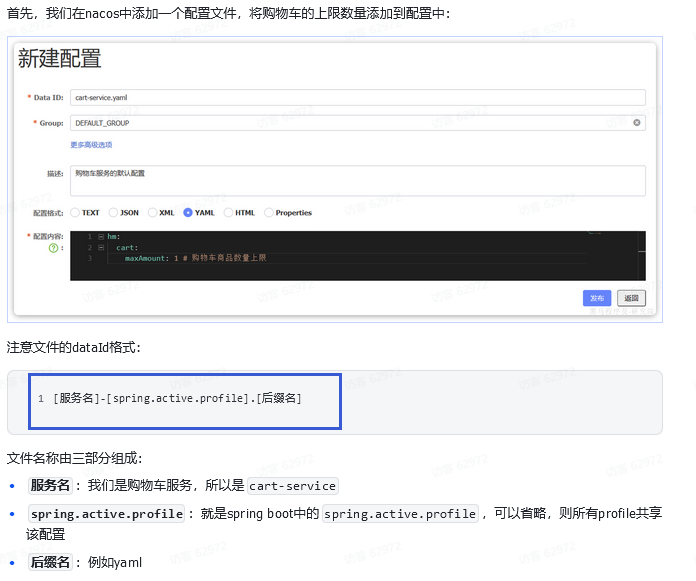Click the 注意文件的dataId格式 paragraph
The image size is (696, 581).
click(x=74, y=347)
